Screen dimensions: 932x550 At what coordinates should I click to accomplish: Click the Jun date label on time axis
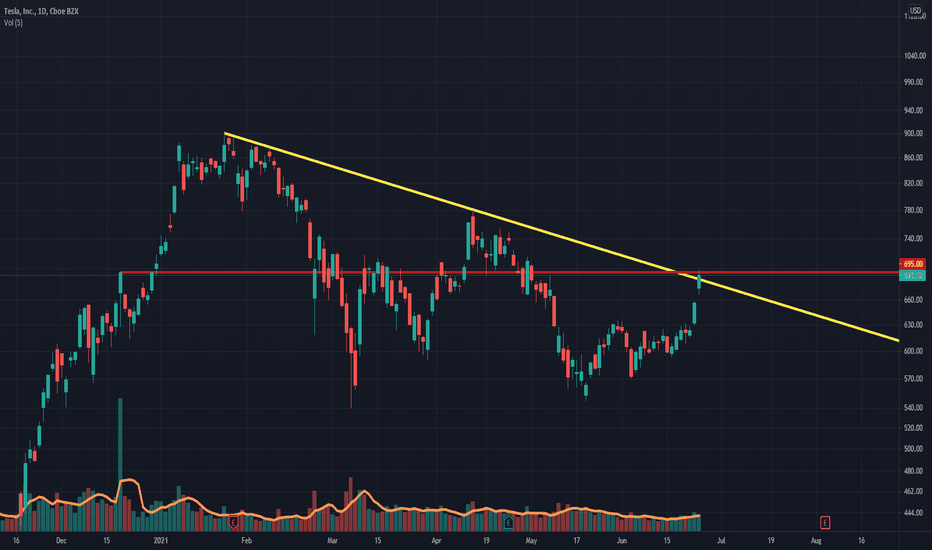pos(622,540)
